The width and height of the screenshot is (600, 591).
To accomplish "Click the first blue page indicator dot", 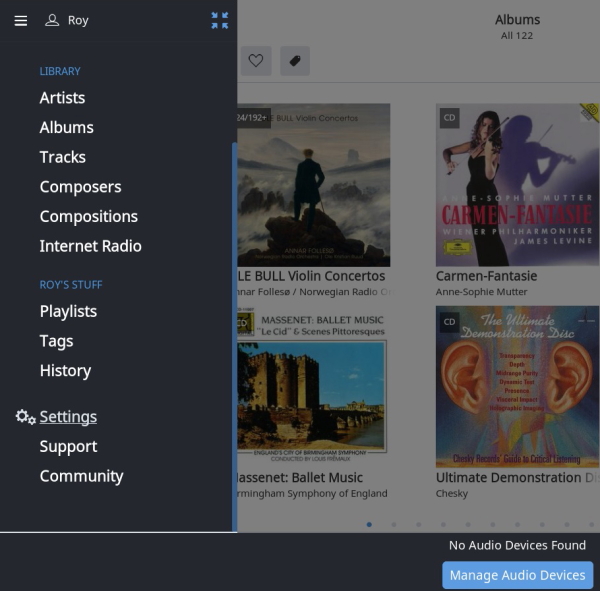I will (x=369, y=524).
